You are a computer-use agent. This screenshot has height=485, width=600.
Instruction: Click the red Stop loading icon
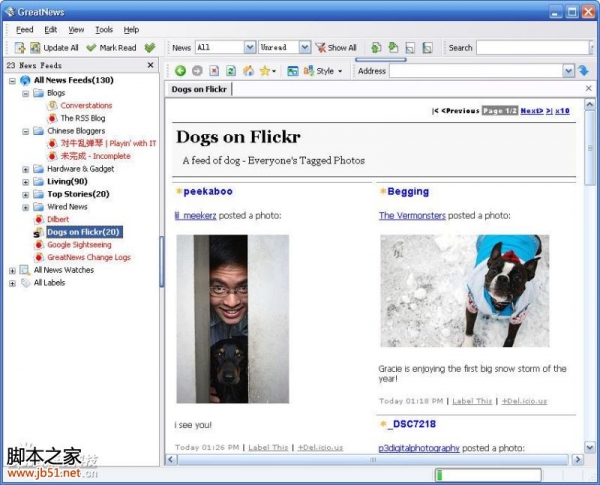tap(214, 71)
